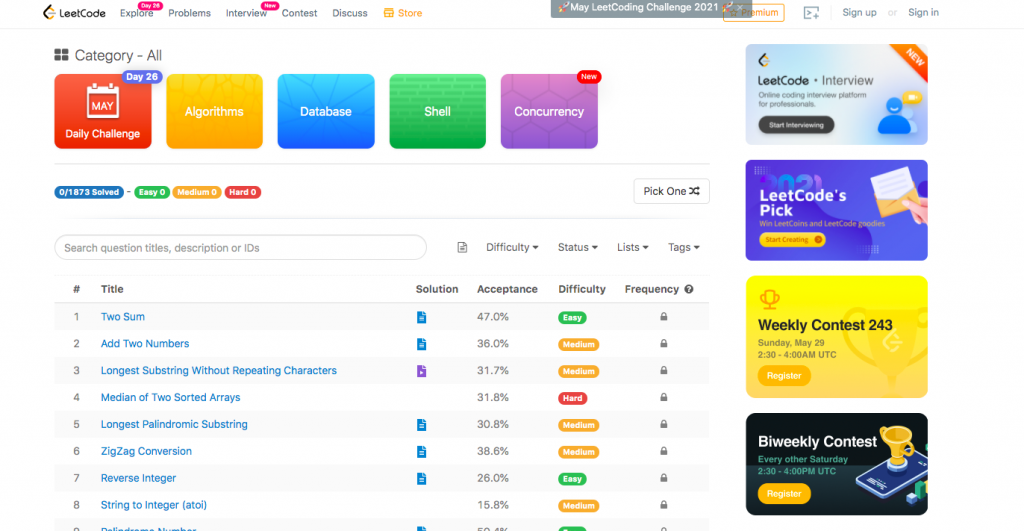This screenshot has width=1024, height=531.
Task: Click the Frequency help question mark icon
Action: point(688,289)
